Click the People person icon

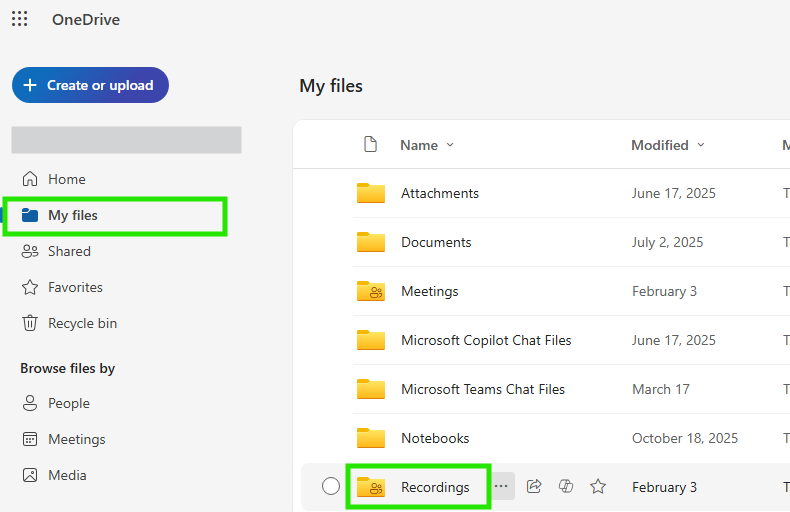click(x=30, y=403)
